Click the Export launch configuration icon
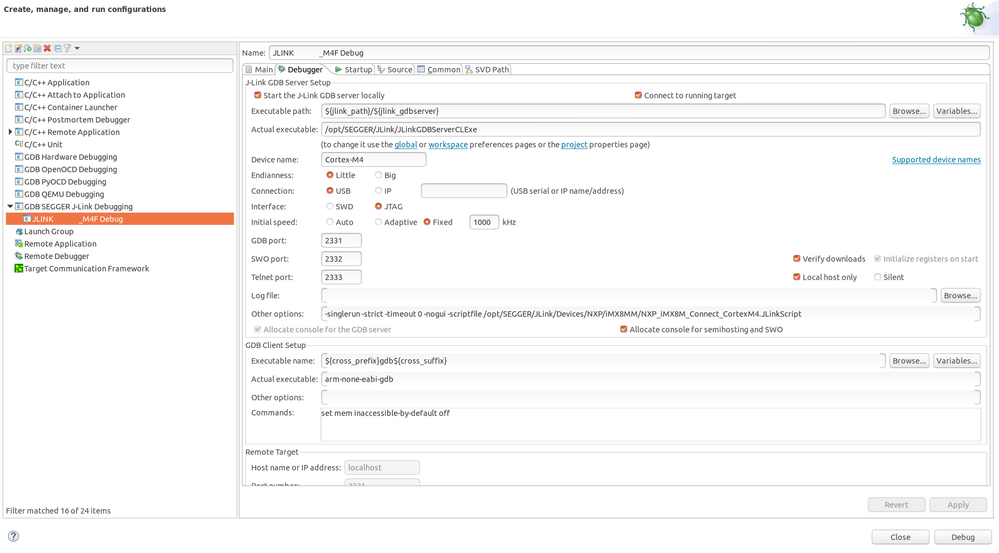Viewport: 999px width, 553px height. [27, 48]
